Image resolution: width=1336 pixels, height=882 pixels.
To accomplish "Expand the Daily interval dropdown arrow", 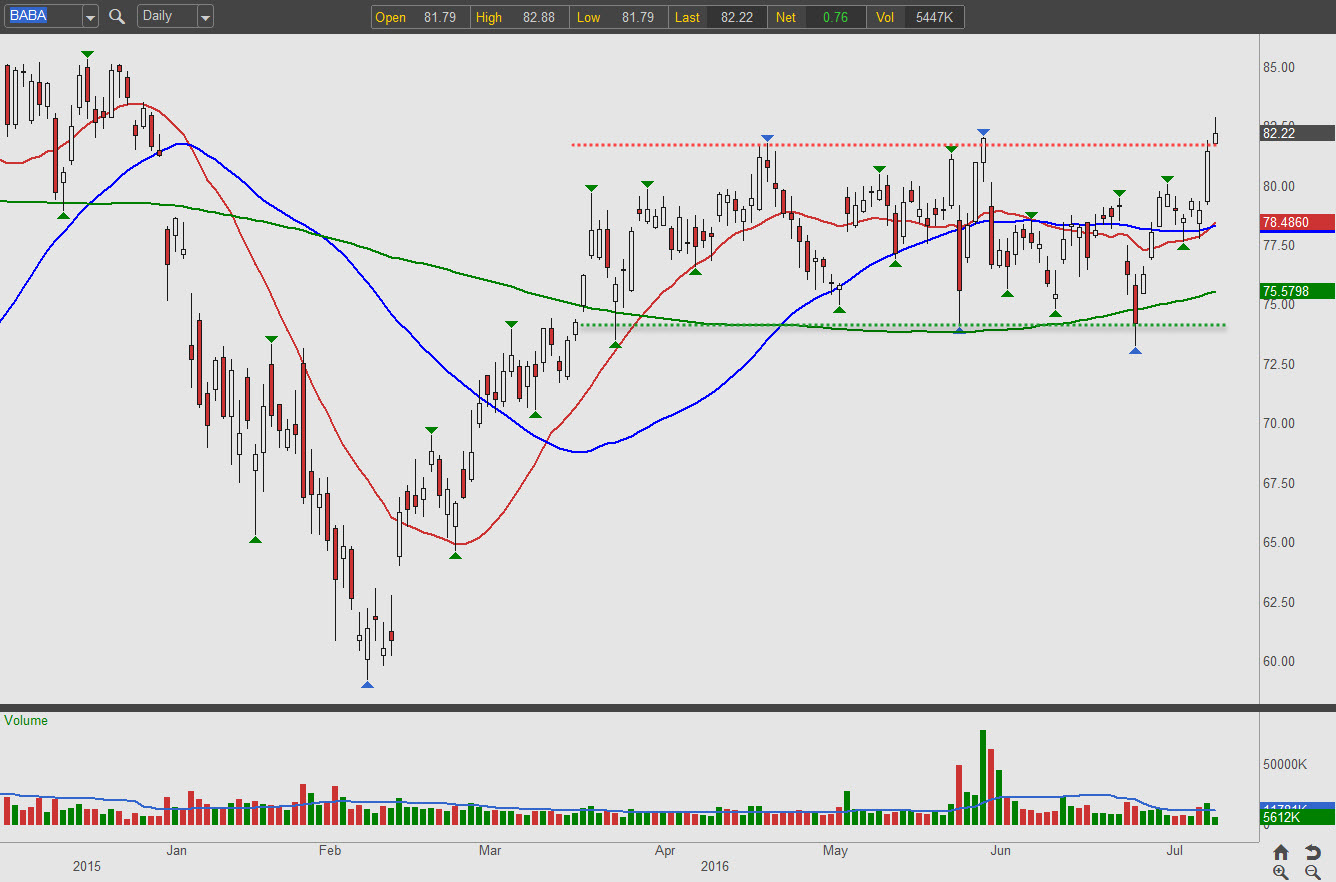I will (x=205, y=17).
